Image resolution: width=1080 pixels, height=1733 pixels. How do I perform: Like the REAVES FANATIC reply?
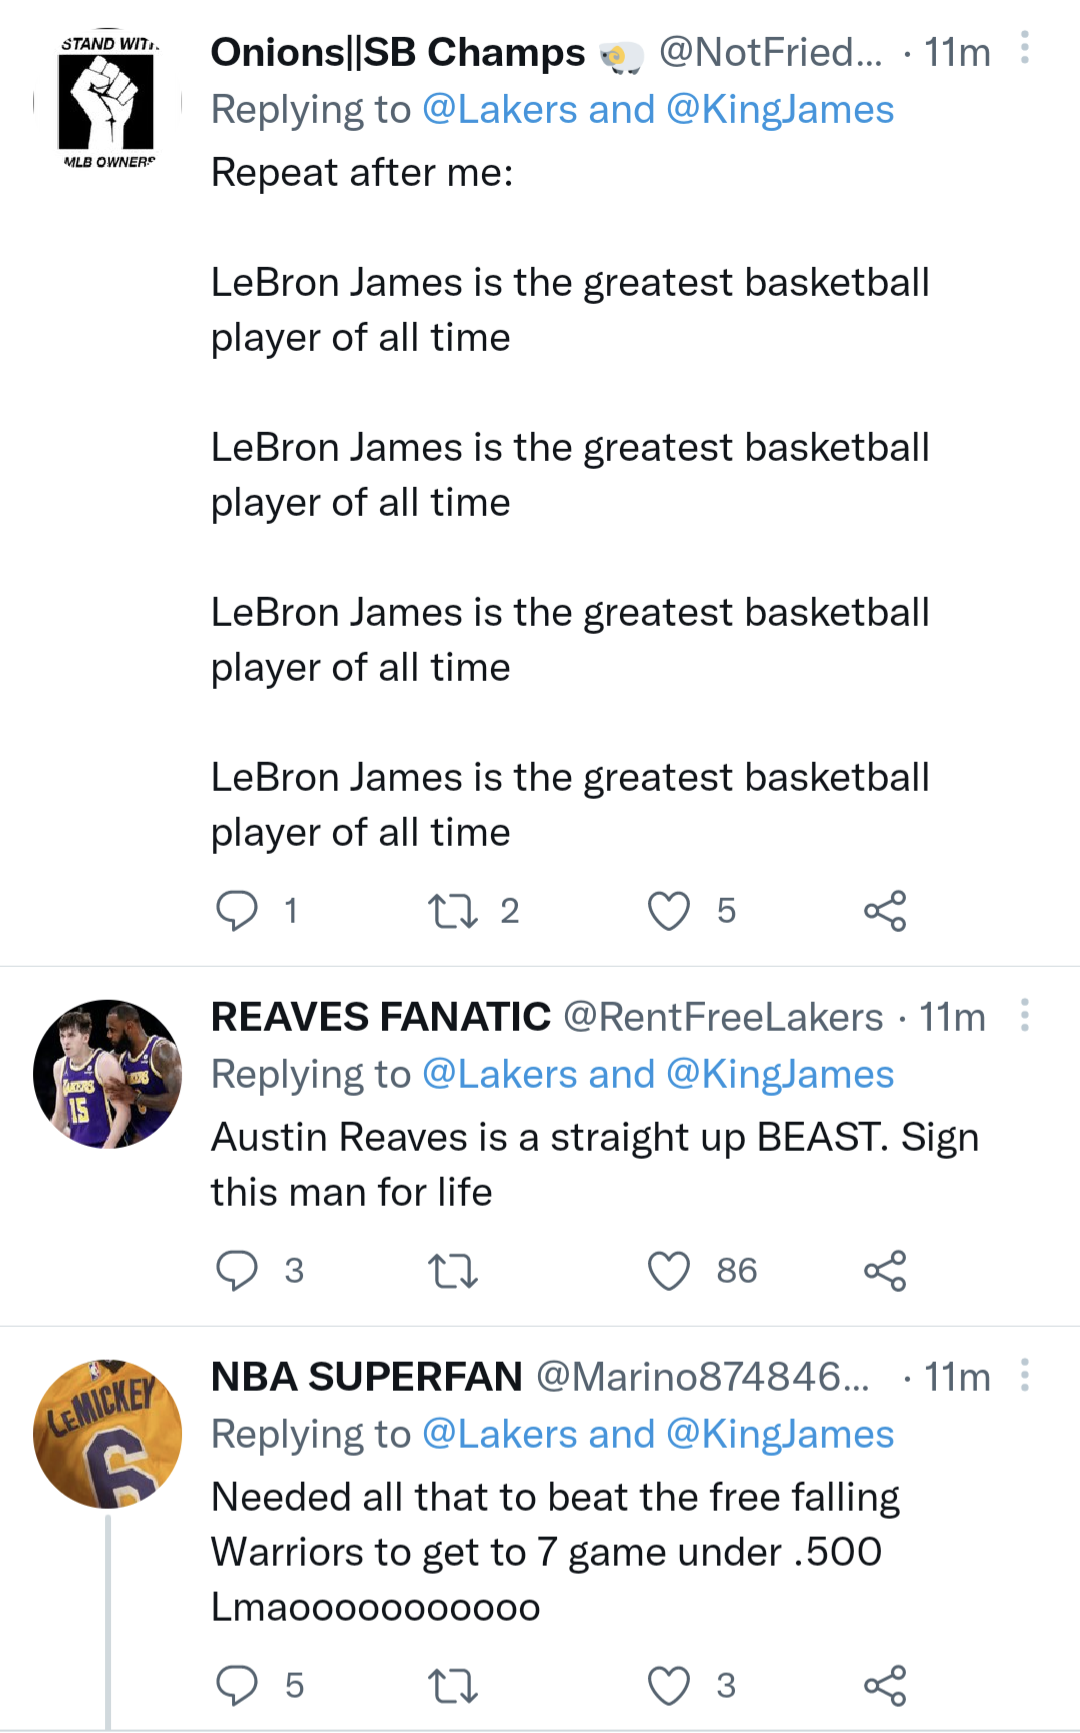point(668,1271)
